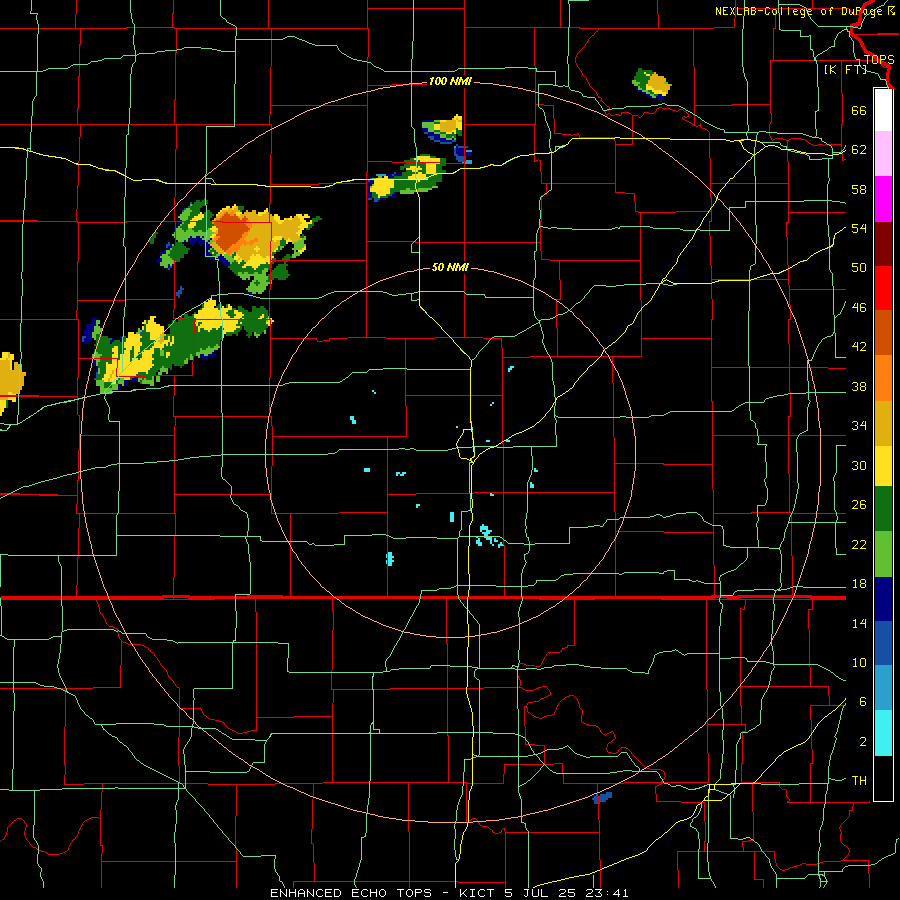Click the small blue echo near the bottom

click(602, 797)
